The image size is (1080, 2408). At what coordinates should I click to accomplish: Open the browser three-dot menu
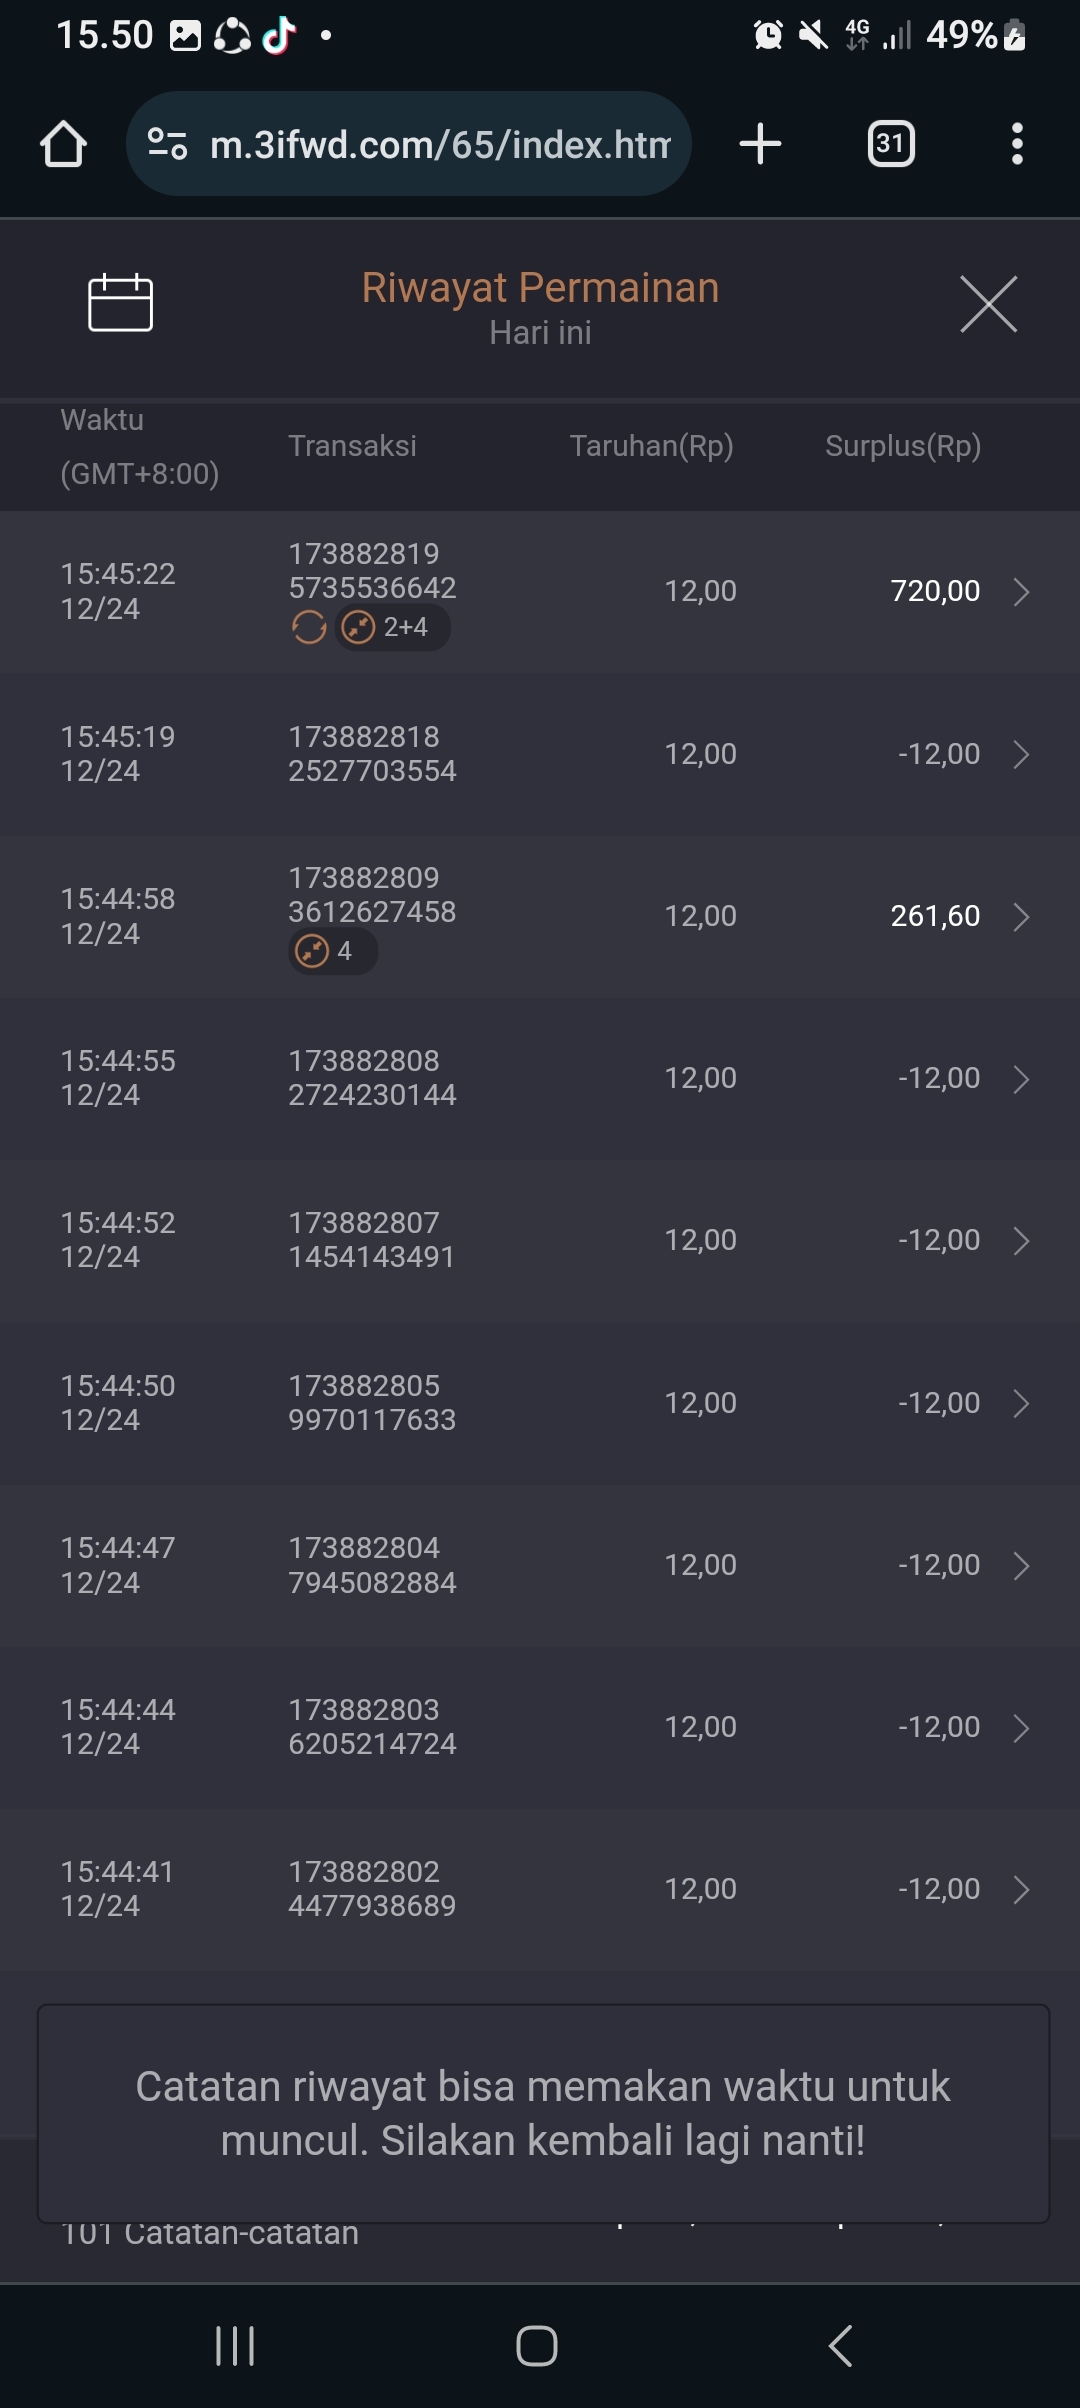coord(1017,144)
